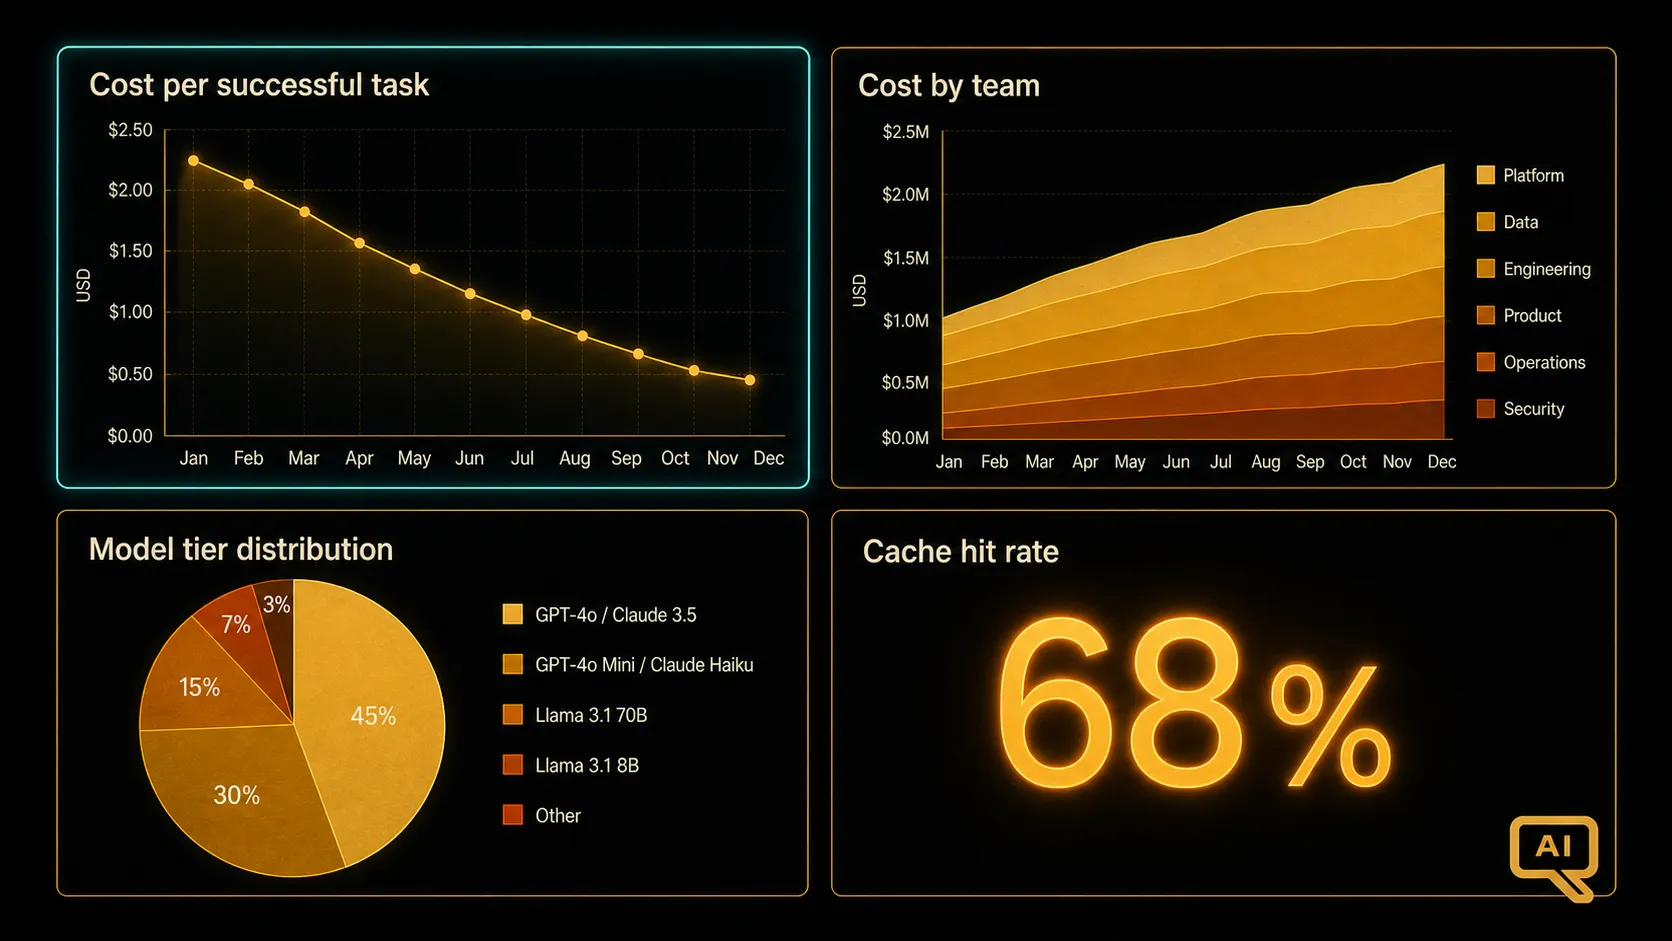Click the 'Llama 3.1 70B' label
This screenshot has height=941, width=1672.
(591, 715)
